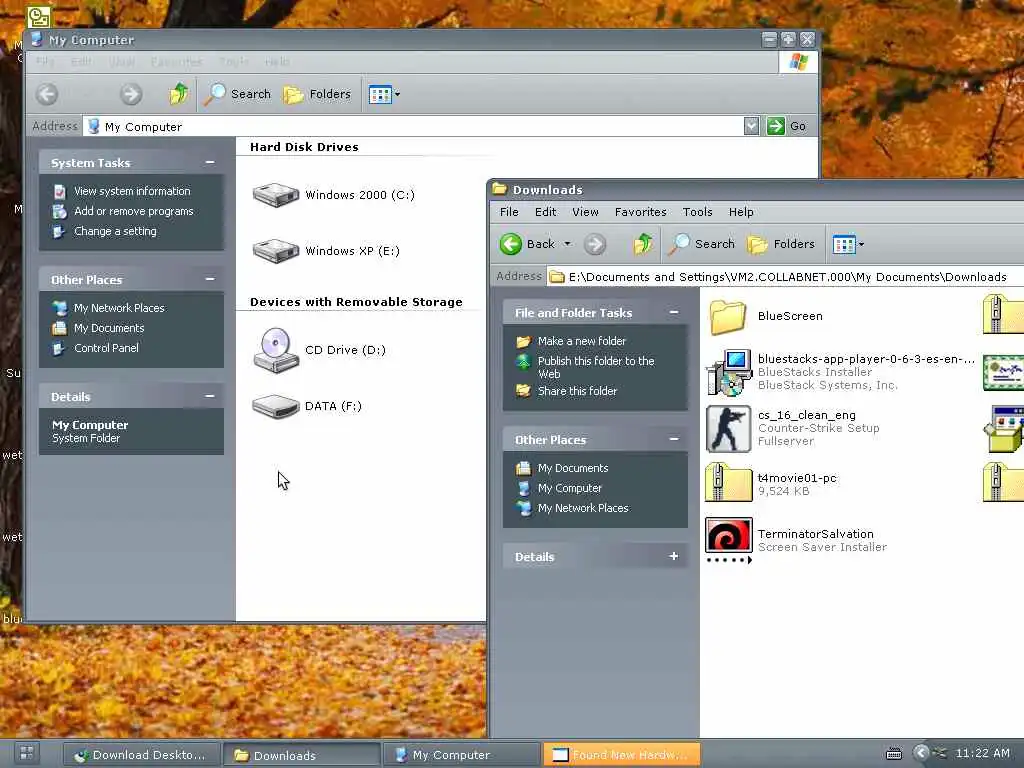Image resolution: width=1024 pixels, height=768 pixels.
Task: Collapse Details panel in My Computer
Action: click(x=210, y=396)
